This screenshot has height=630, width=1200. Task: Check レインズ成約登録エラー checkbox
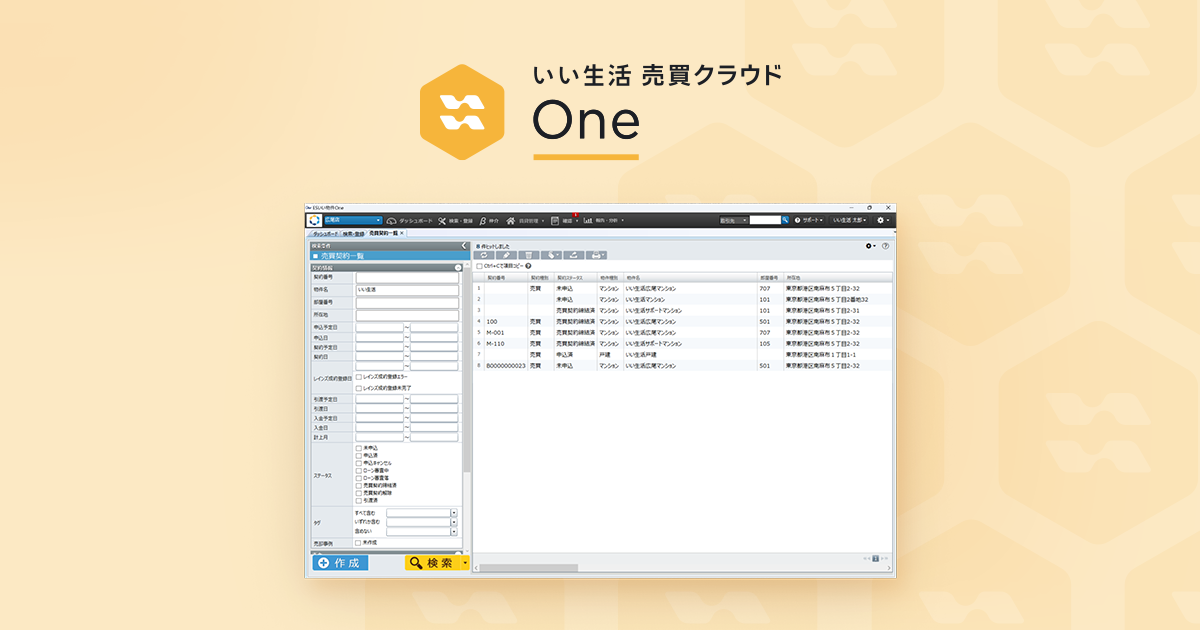pos(358,376)
